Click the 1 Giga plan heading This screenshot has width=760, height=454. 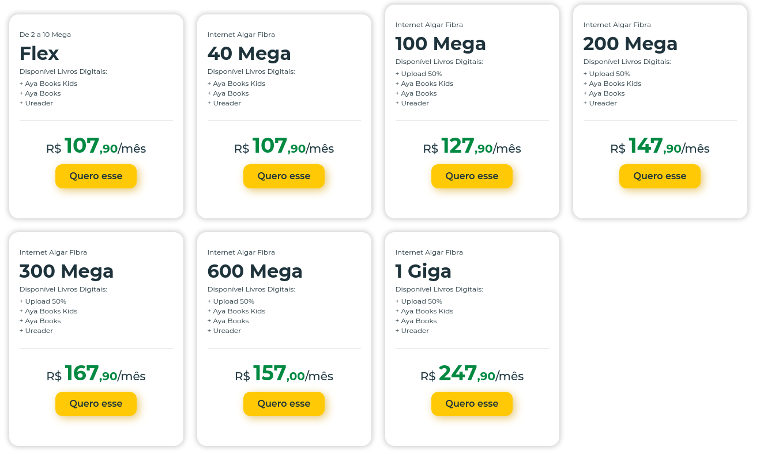click(x=423, y=271)
